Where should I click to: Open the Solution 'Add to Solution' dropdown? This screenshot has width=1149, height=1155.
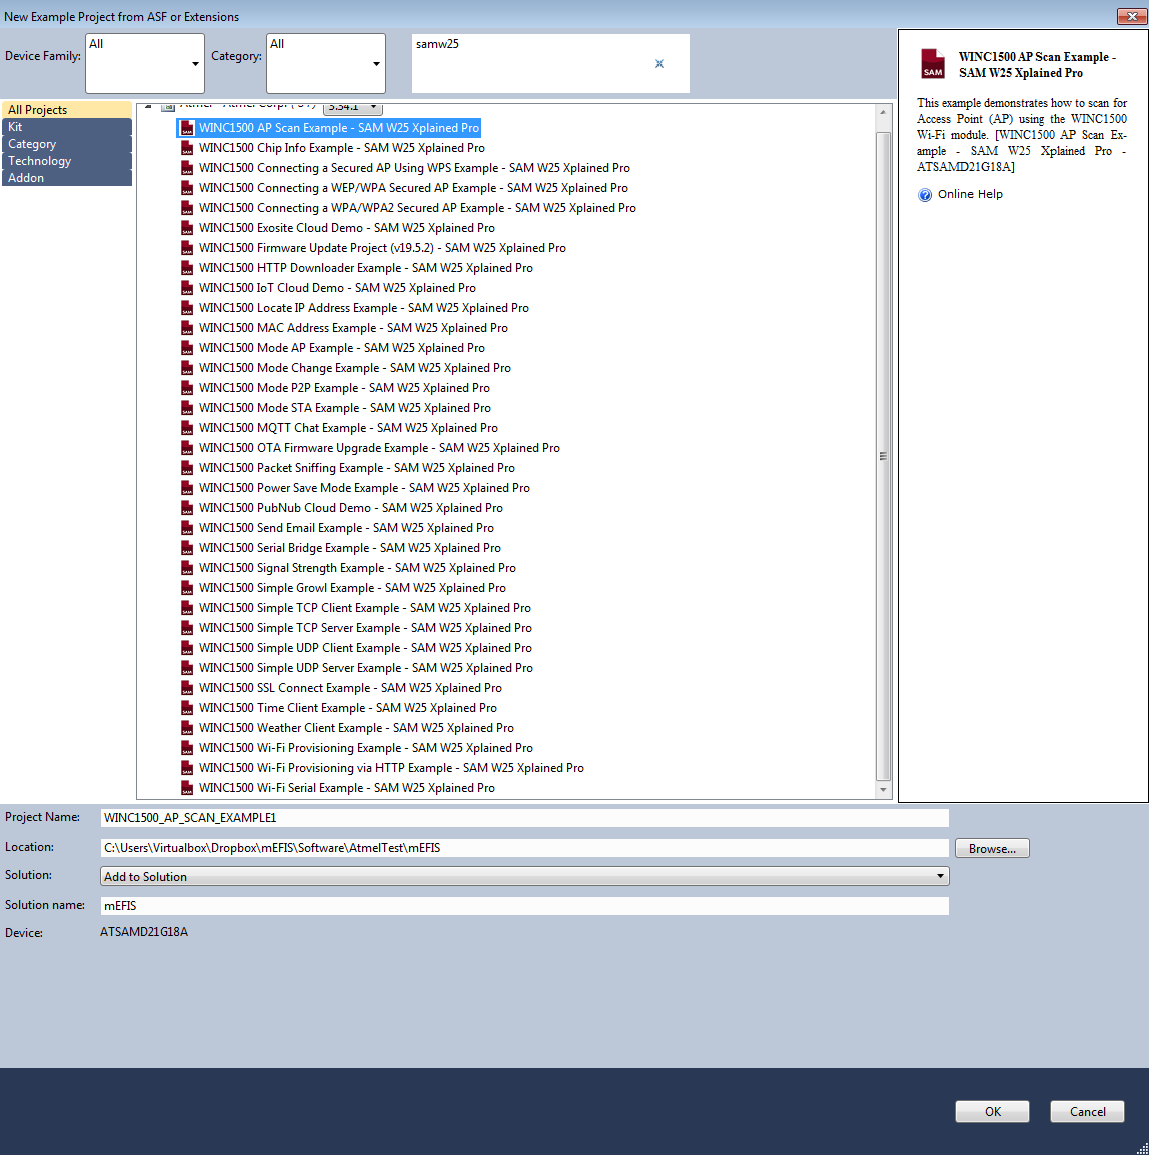(524, 876)
